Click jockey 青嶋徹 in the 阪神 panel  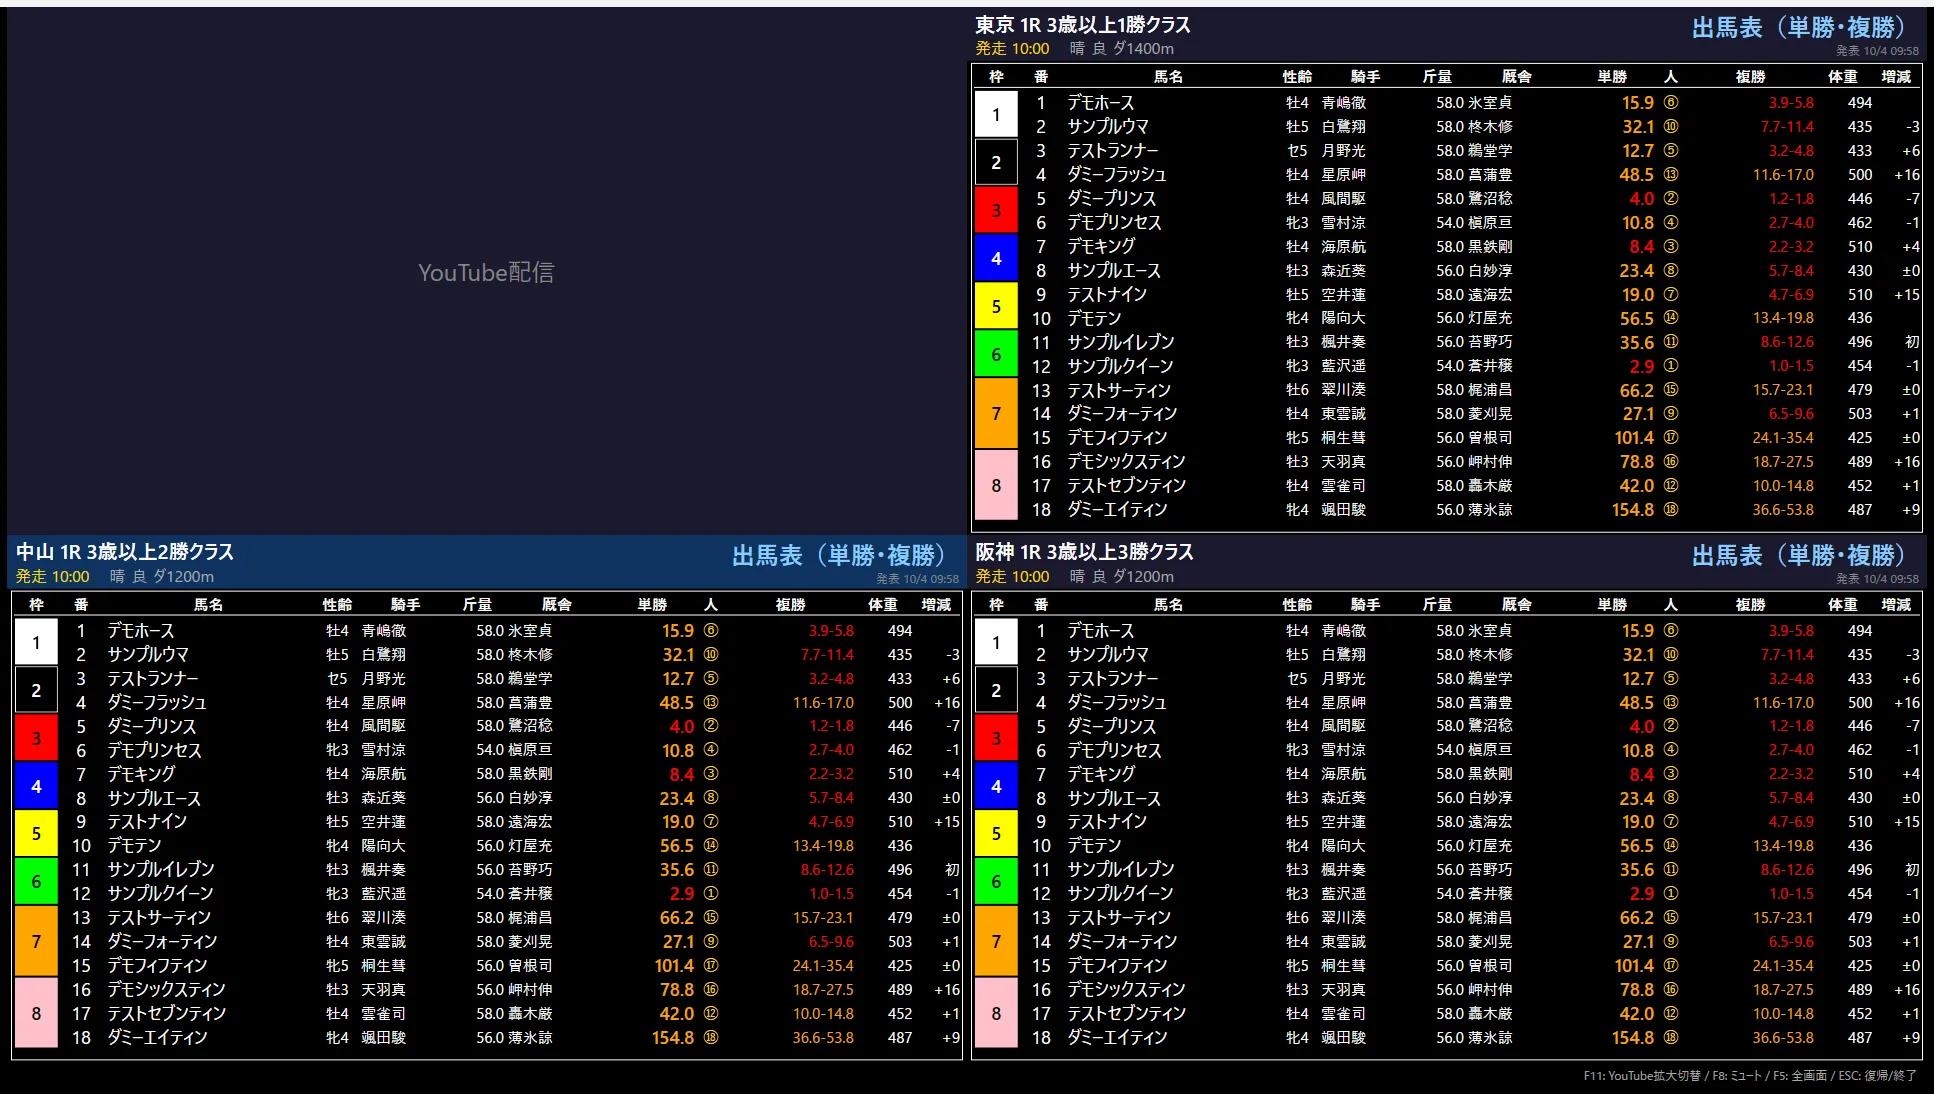[1343, 631]
